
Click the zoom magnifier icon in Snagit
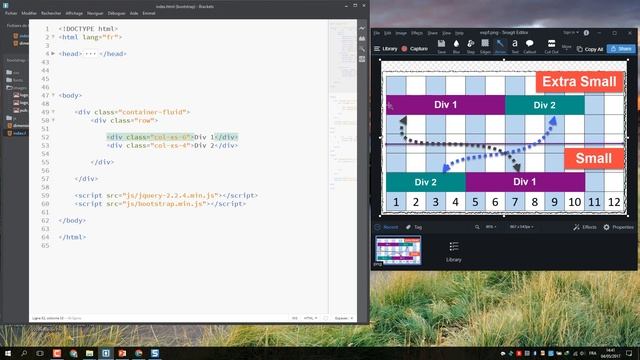(477, 227)
